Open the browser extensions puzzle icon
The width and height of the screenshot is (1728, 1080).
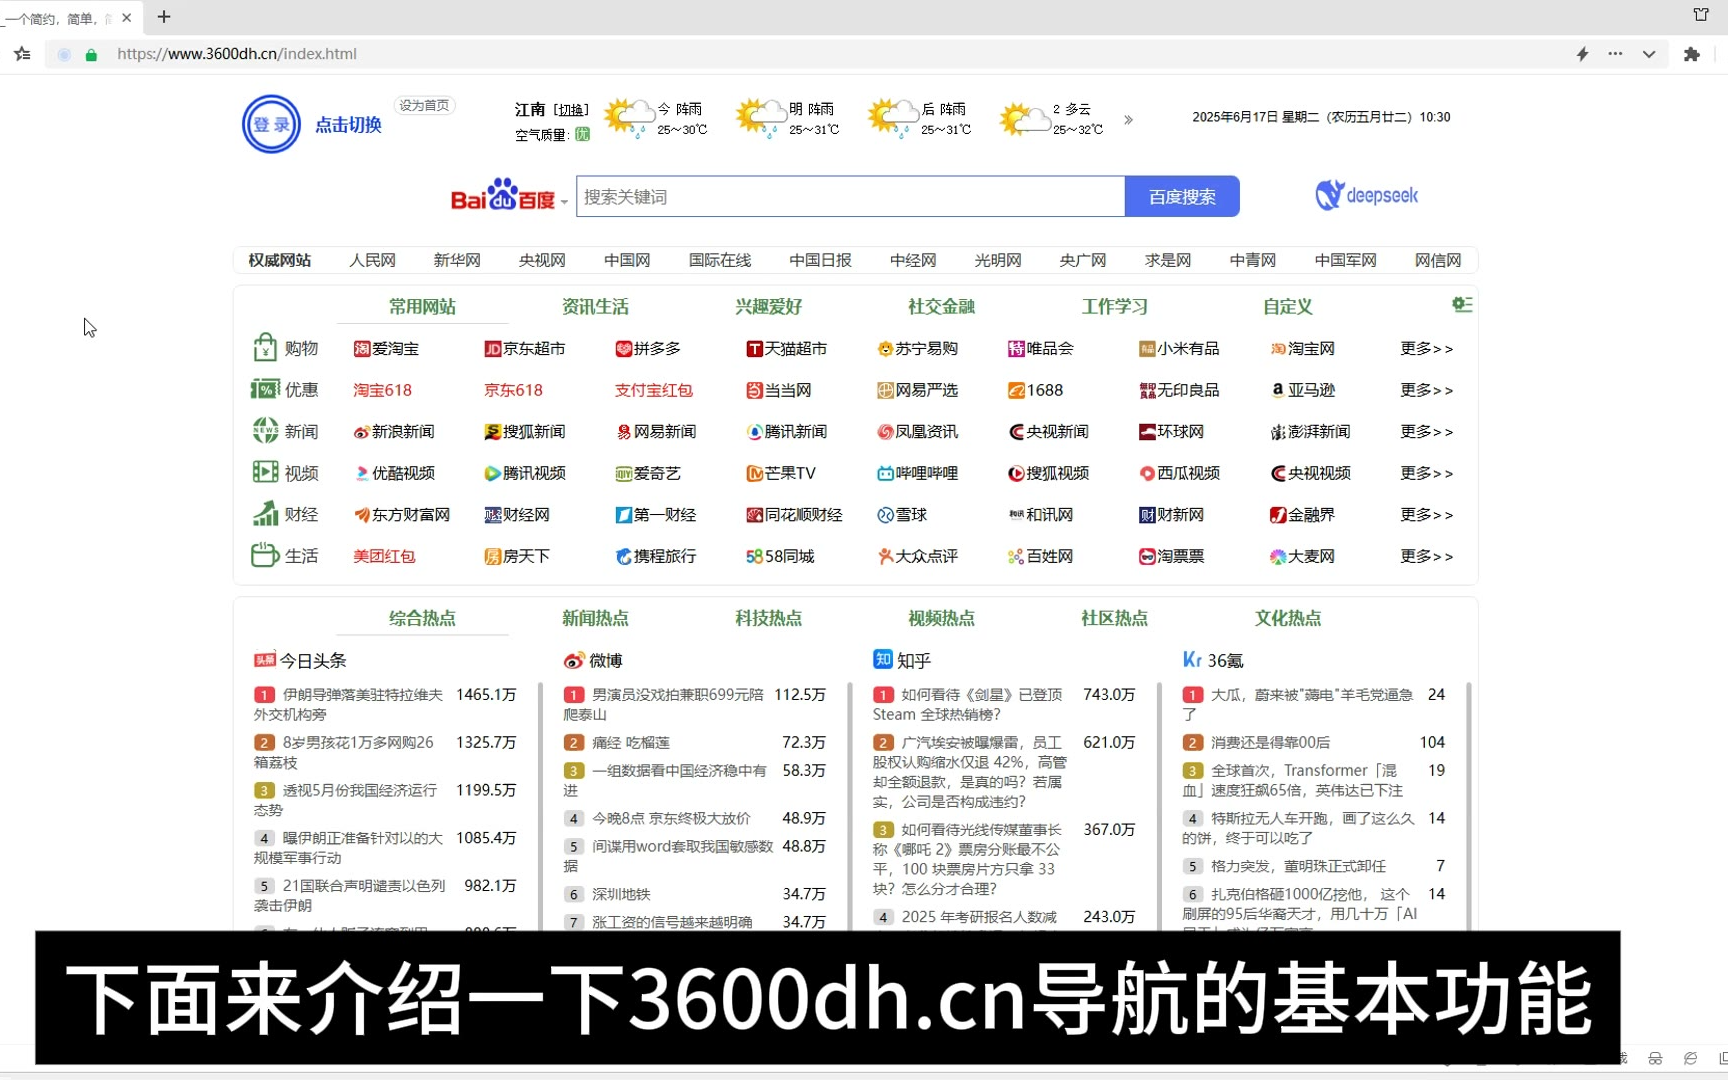tap(1691, 54)
